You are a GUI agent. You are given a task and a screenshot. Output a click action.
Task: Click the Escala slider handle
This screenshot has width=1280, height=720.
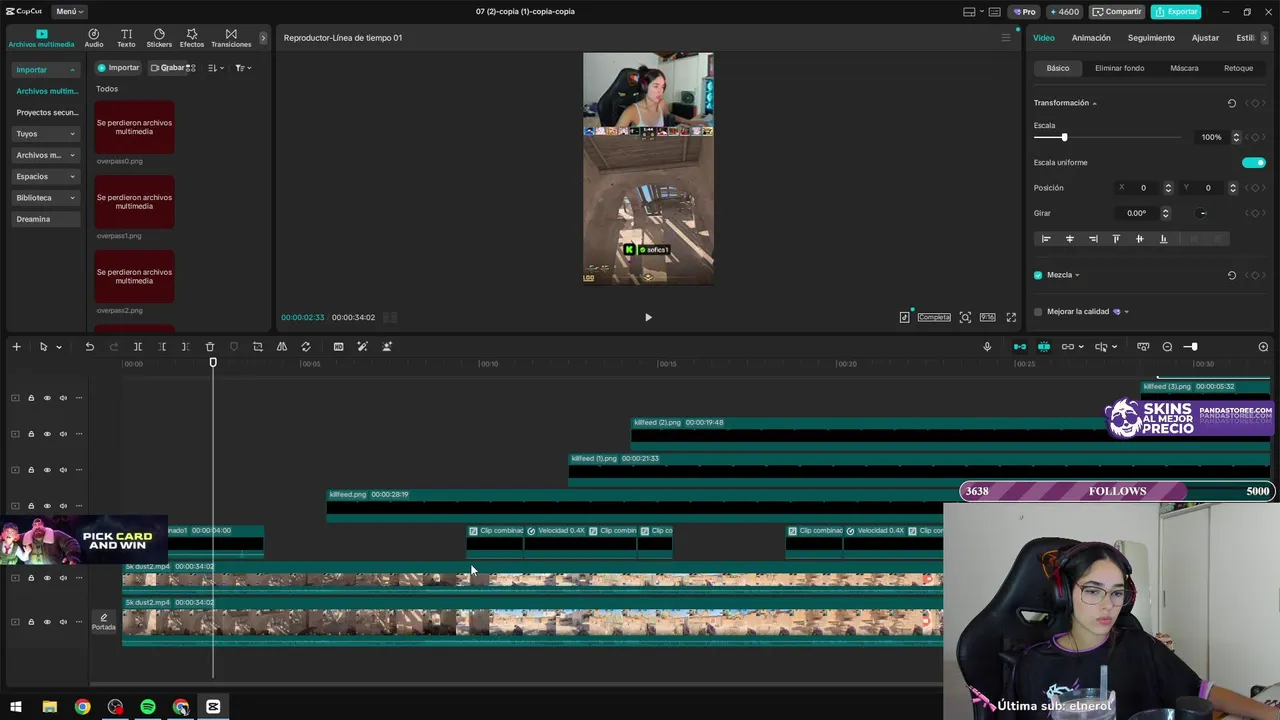pos(1064,137)
